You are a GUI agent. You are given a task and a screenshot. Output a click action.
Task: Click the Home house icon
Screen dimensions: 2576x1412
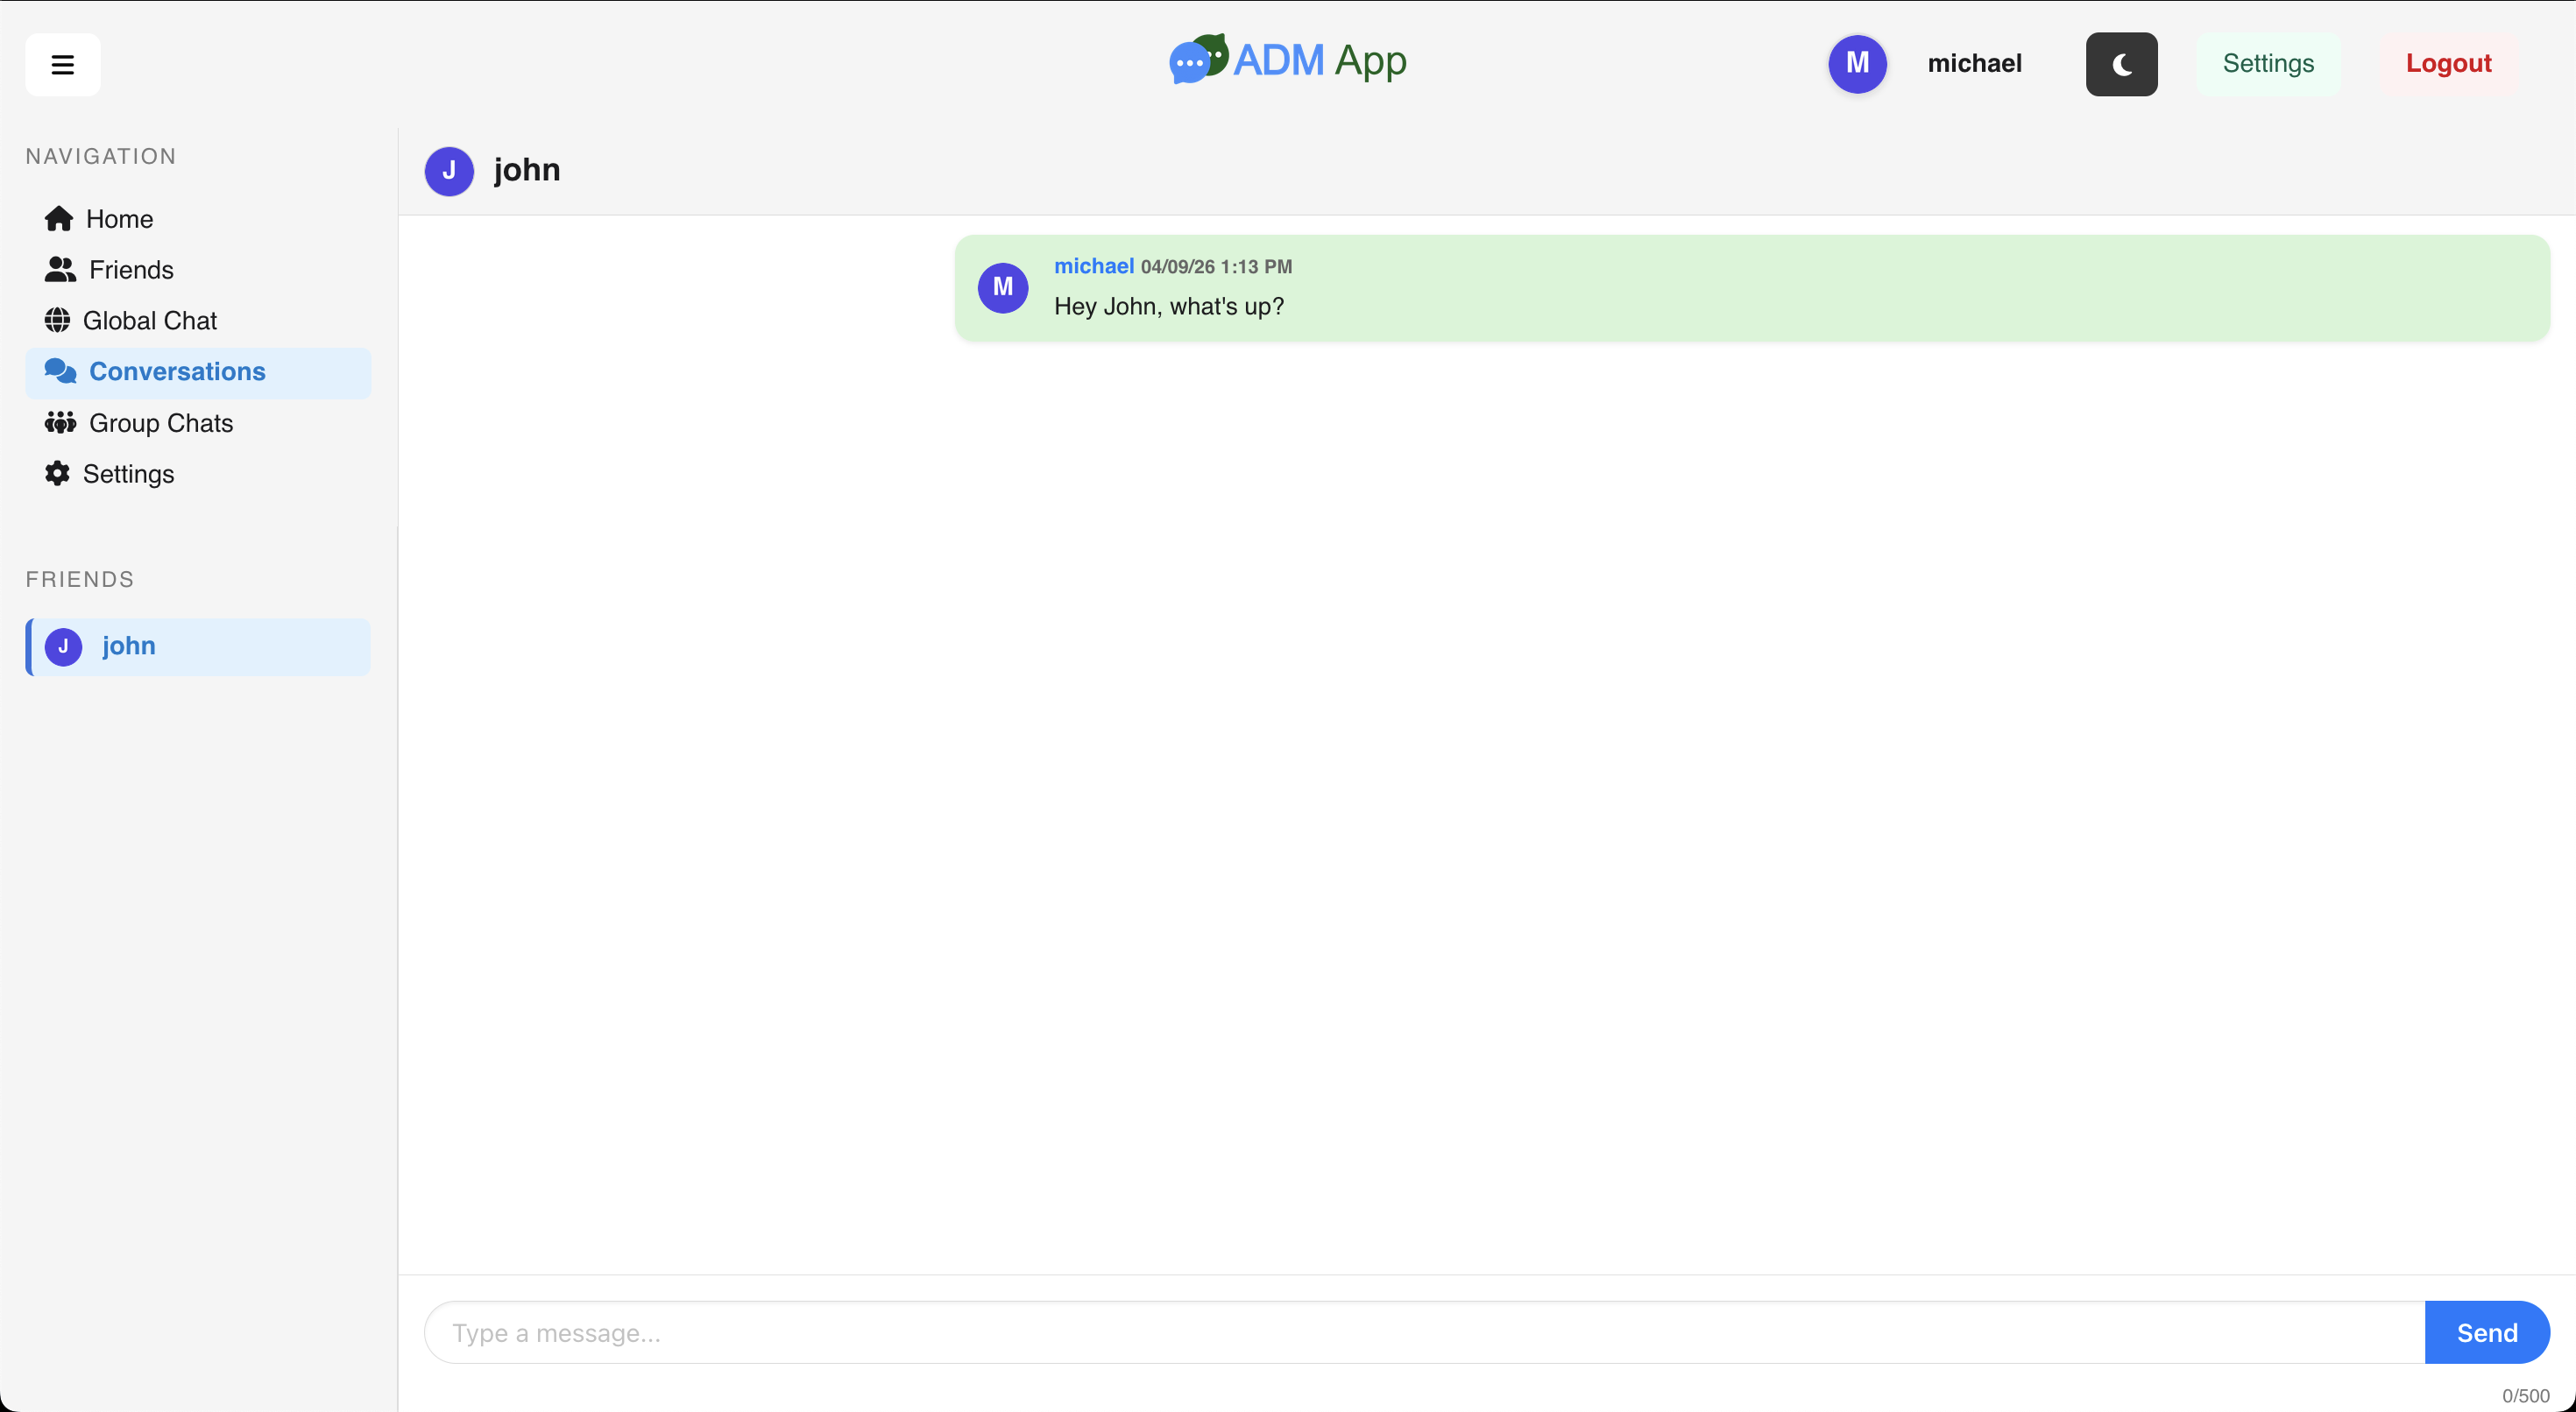[59, 218]
